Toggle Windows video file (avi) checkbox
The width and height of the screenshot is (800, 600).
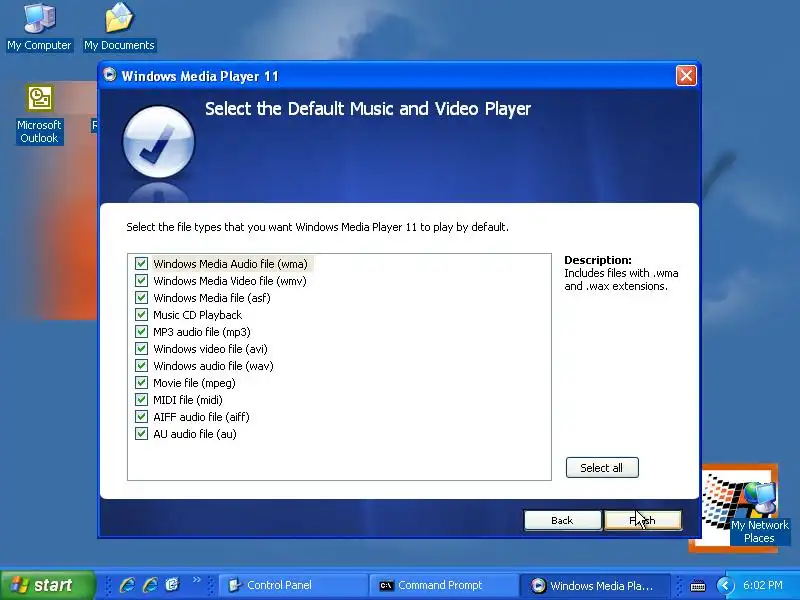(x=141, y=349)
